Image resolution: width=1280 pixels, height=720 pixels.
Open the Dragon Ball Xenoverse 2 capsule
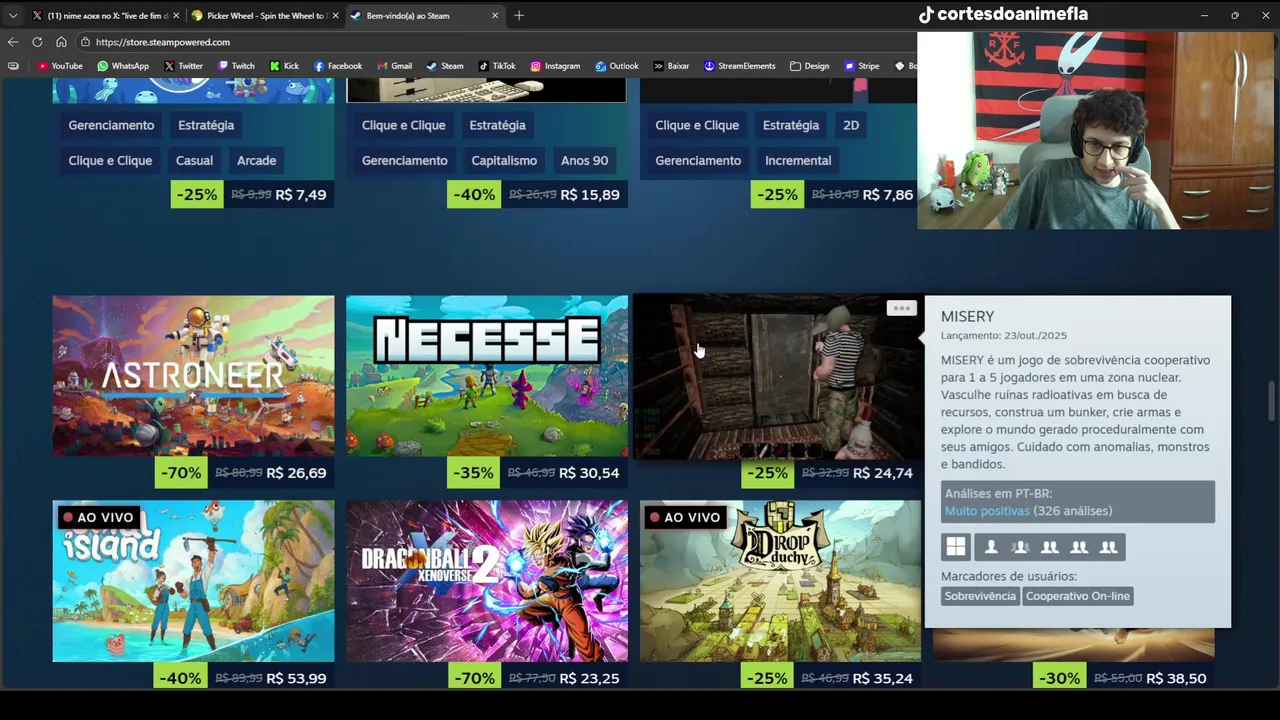(487, 581)
